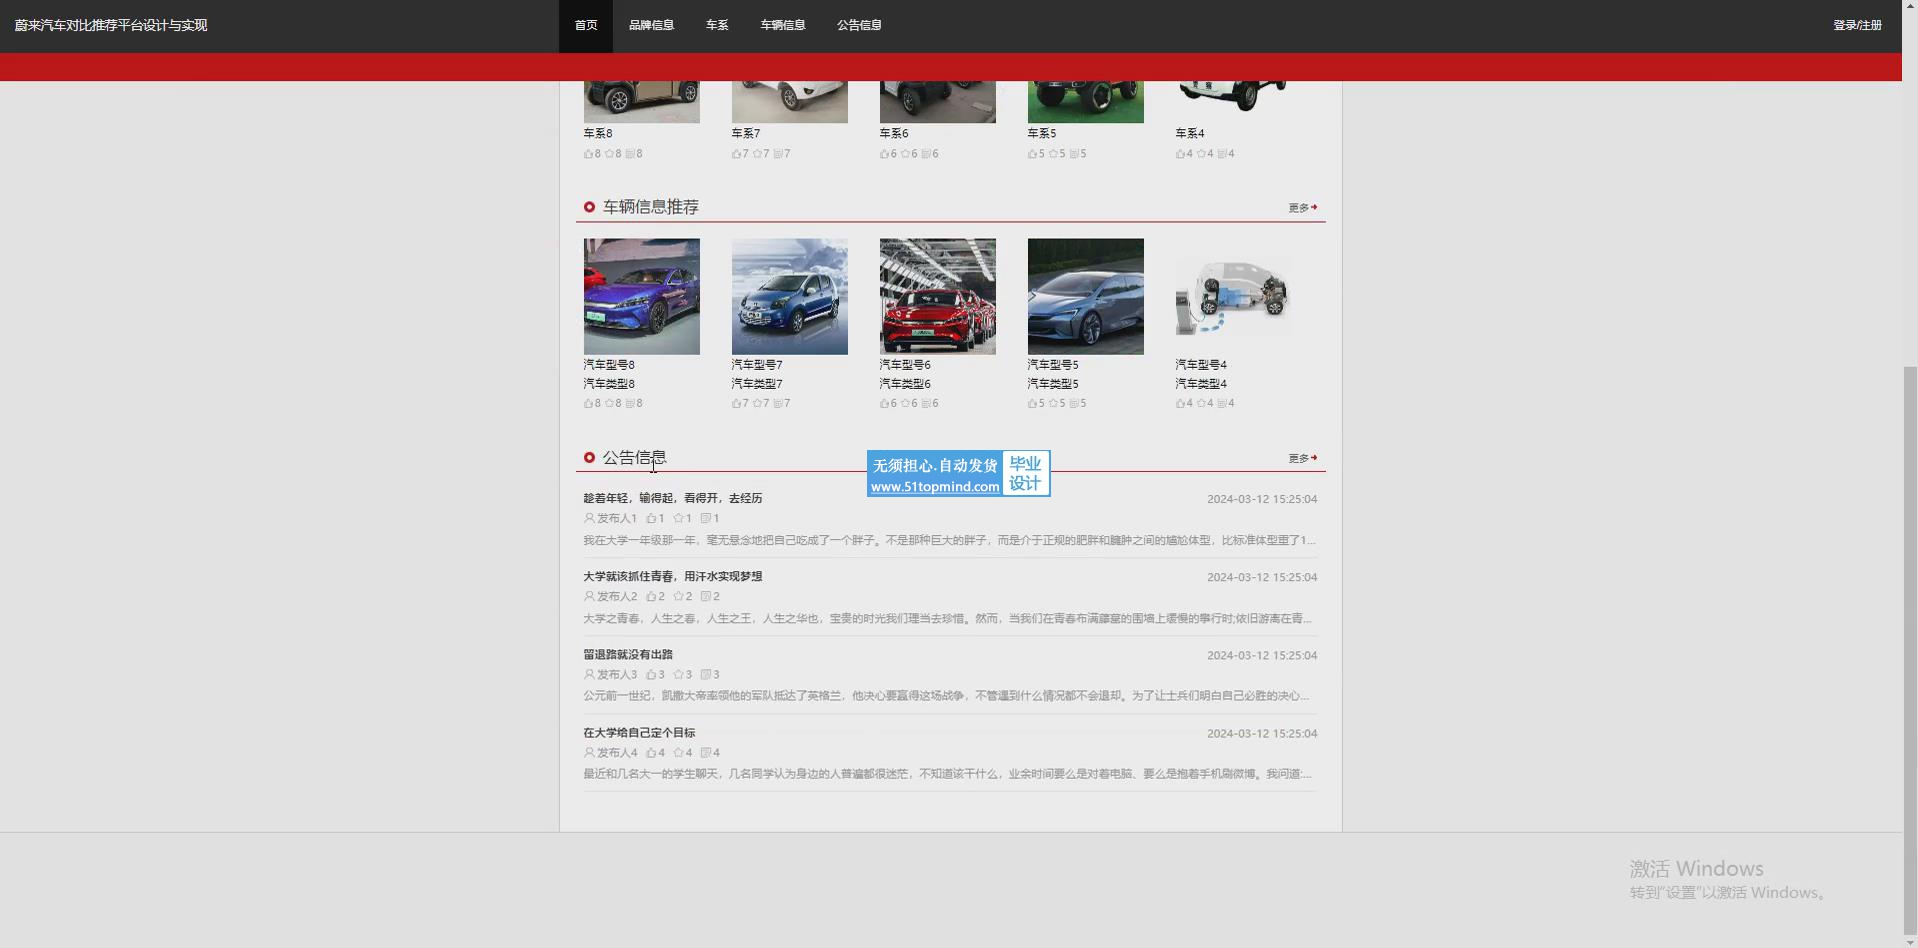Favorite 汽车型号4 using its star icon
The width and height of the screenshot is (1918, 948).
point(1201,404)
